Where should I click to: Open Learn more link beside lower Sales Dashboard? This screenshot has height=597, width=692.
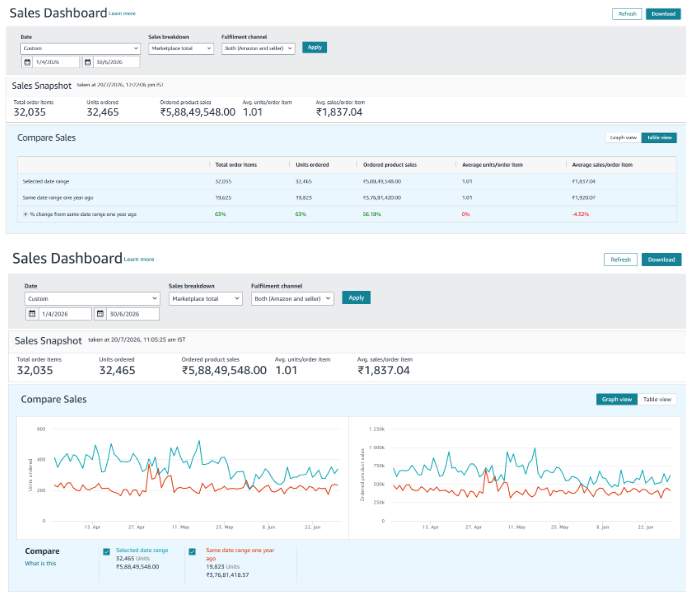(x=139, y=259)
